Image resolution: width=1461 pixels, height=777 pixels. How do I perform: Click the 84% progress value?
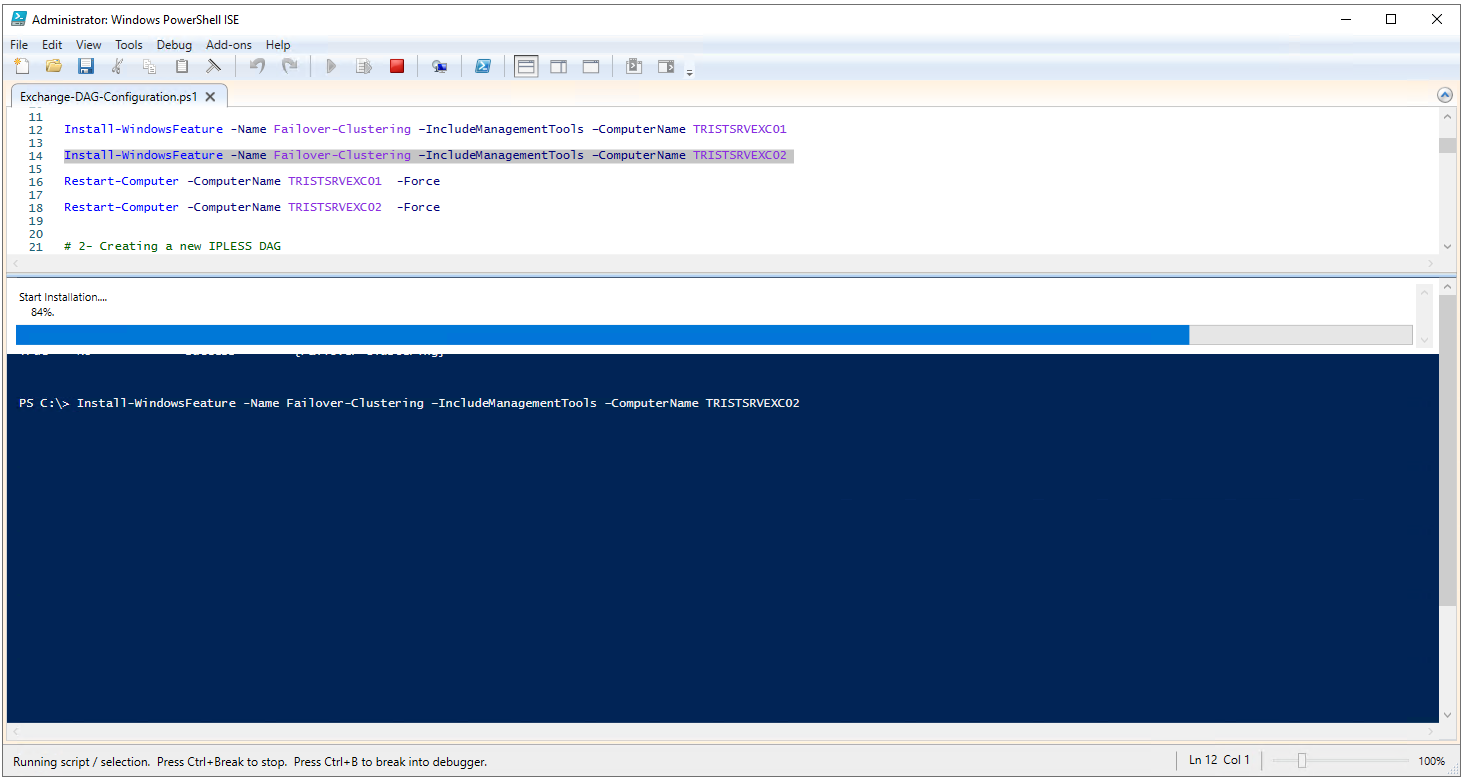(x=42, y=312)
